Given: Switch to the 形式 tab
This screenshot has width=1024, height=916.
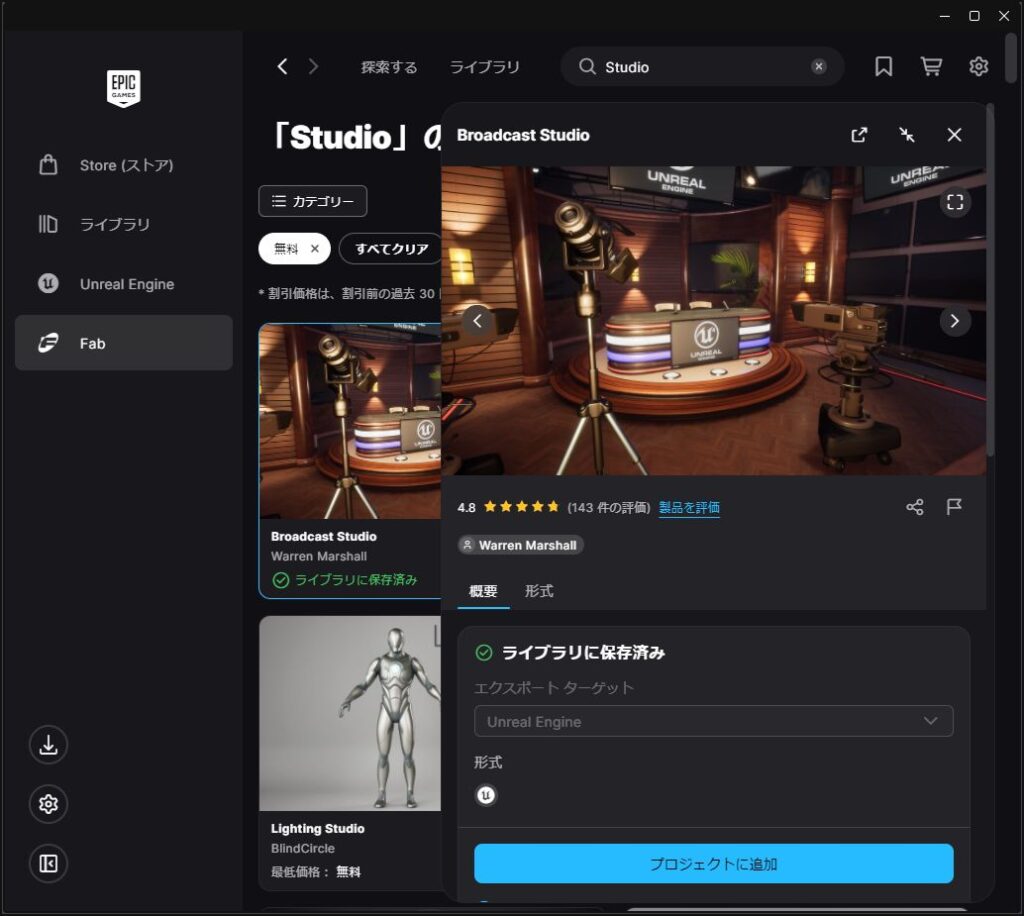Looking at the screenshot, I should click(x=539, y=591).
